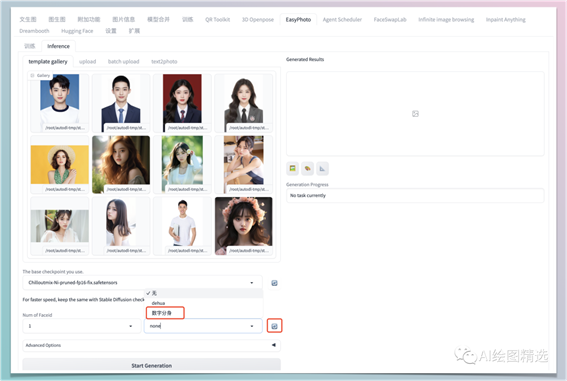Image resolution: width=567 pixels, height=381 pixels.
Task: Click the Start Generation button
Action: pyautogui.click(x=152, y=365)
